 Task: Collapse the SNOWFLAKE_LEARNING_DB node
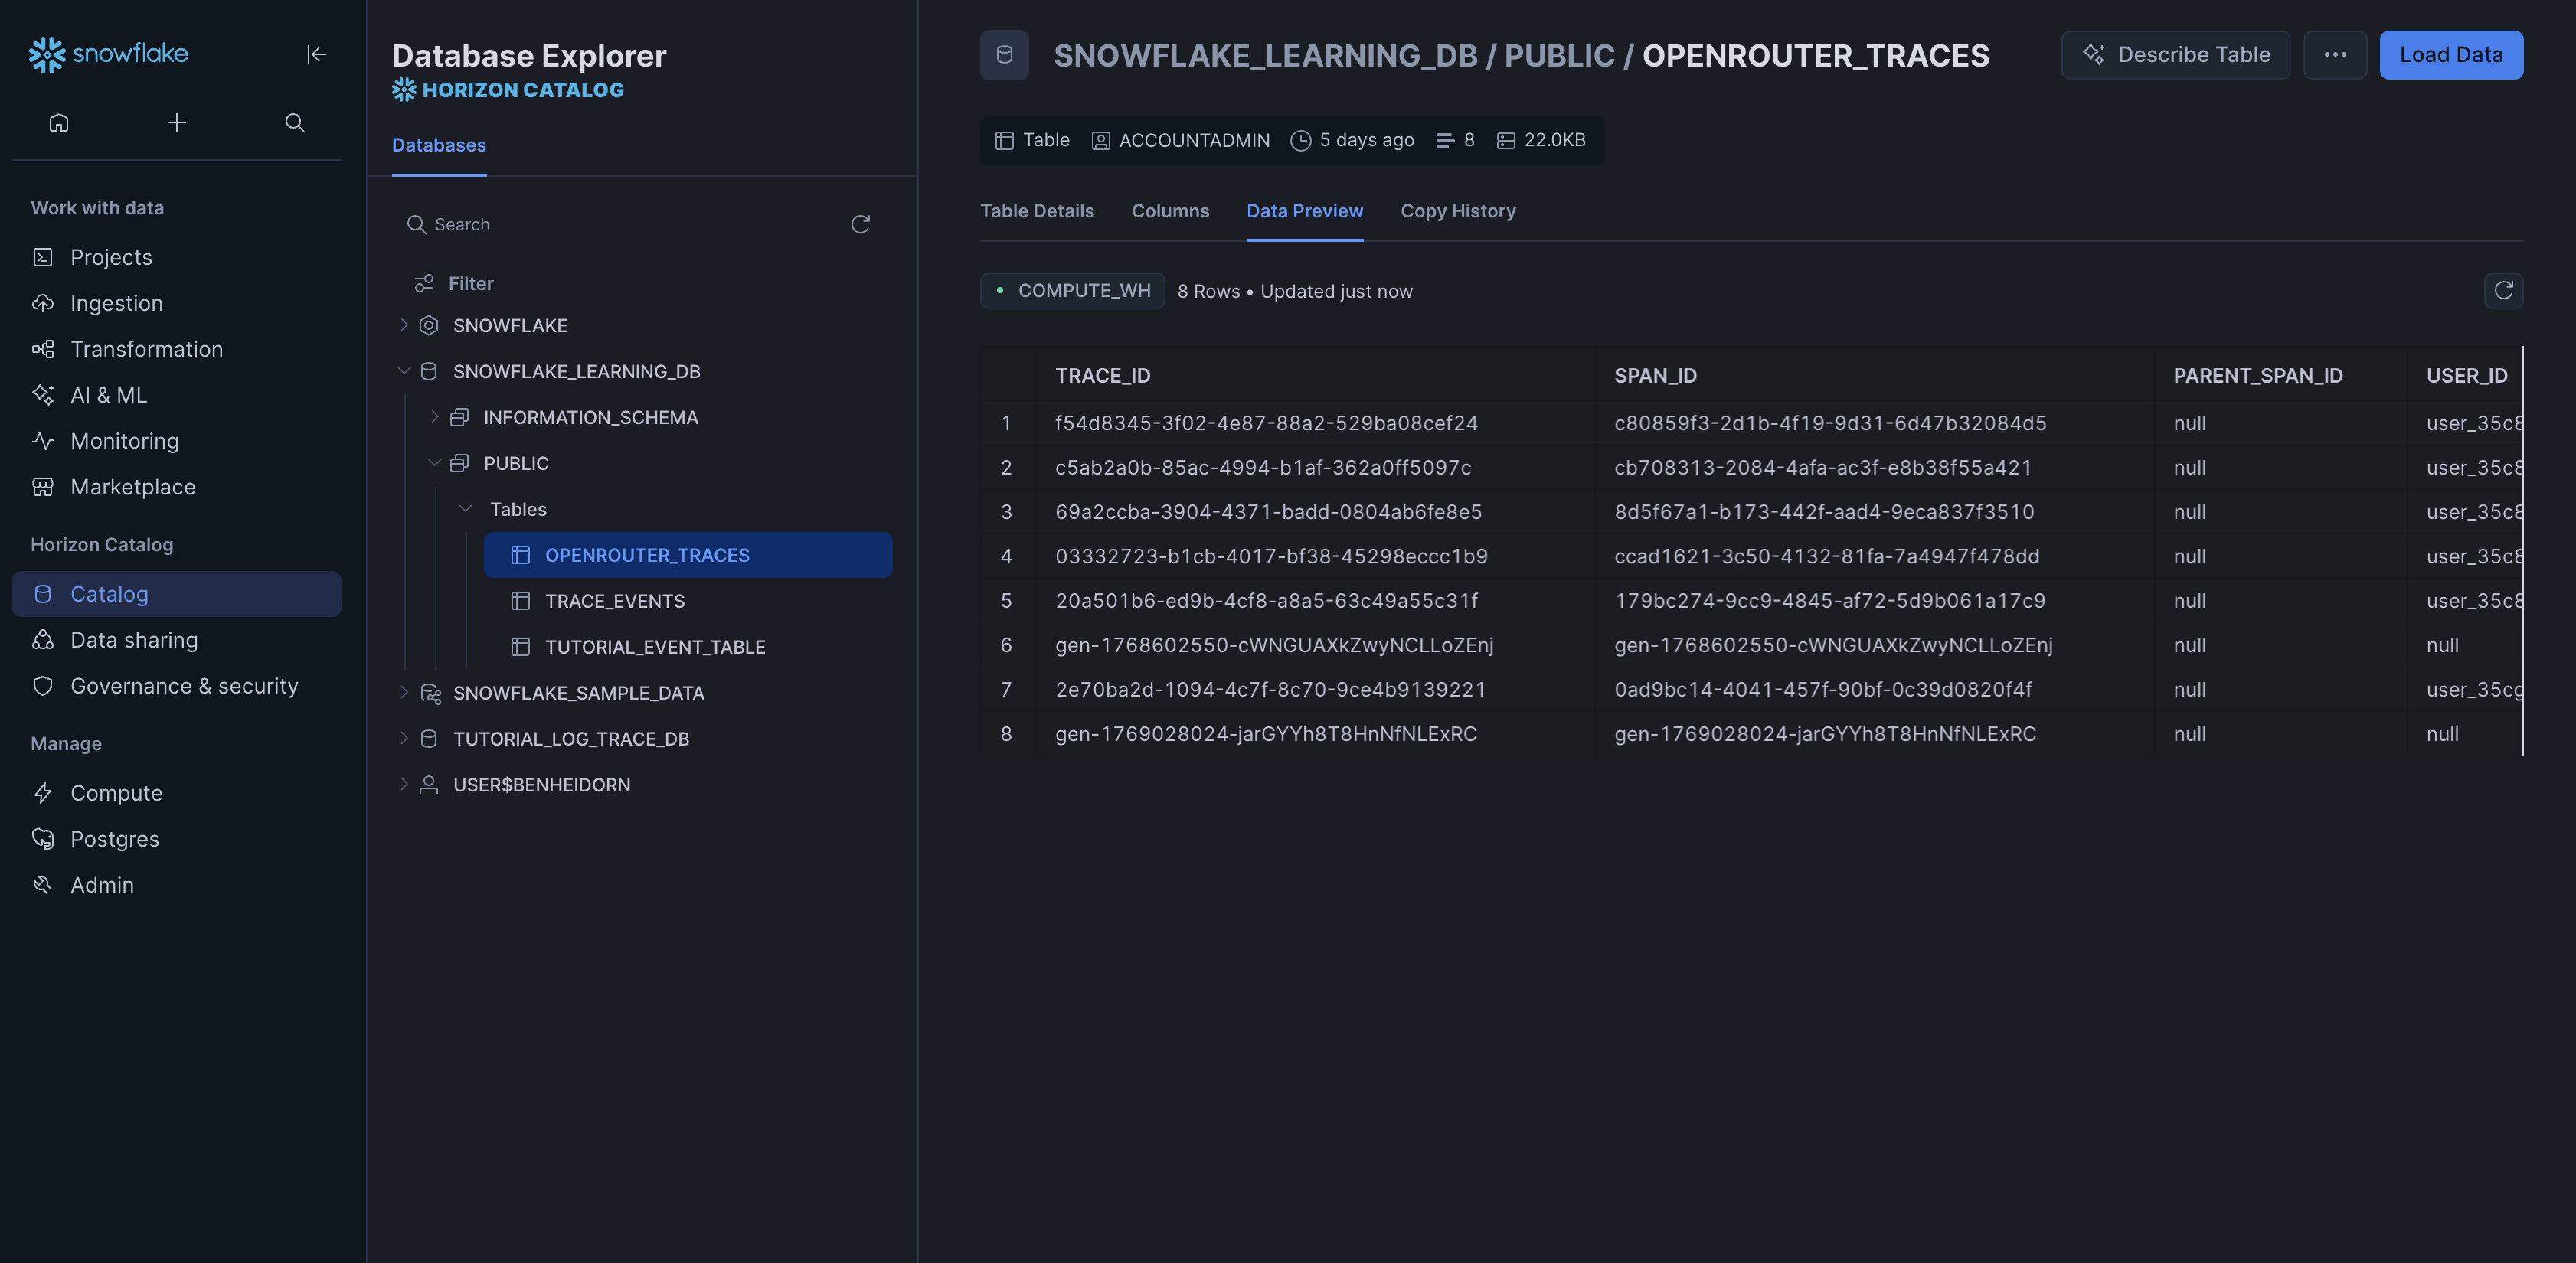[x=404, y=371]
